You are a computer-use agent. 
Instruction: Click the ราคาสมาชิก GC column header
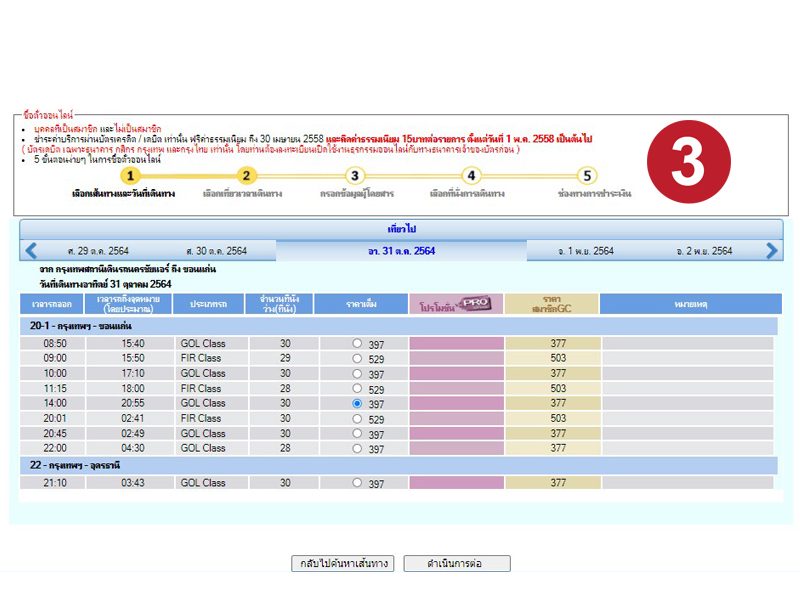pyautogui.click(x=552, y=304)
